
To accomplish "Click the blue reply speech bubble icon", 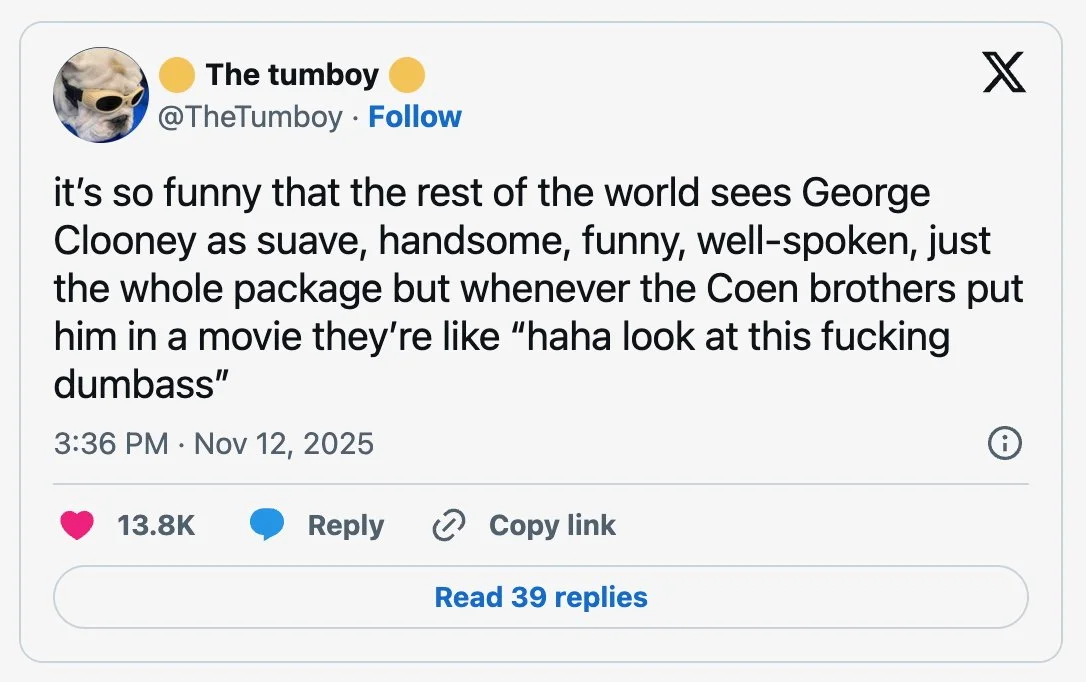I will coord(267,525).
